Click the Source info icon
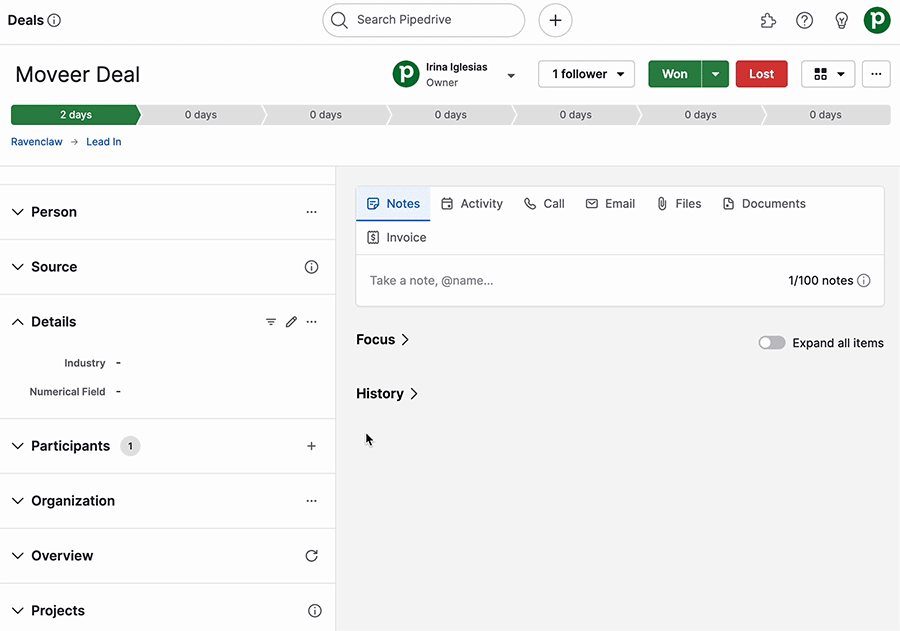 tap(311, 267)
